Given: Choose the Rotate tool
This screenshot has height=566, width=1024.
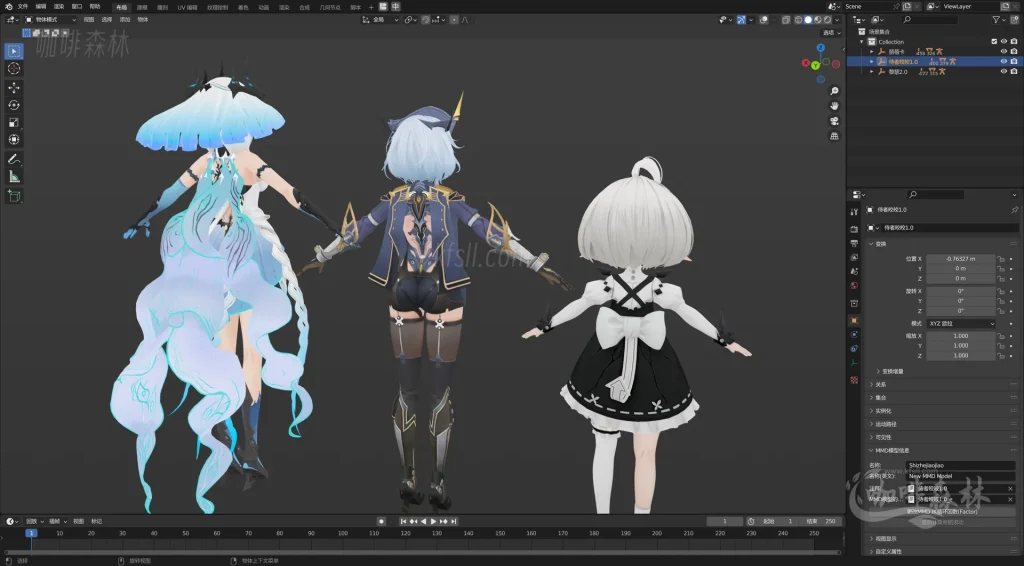Looking at the screenshot, I should click(14, 105).
